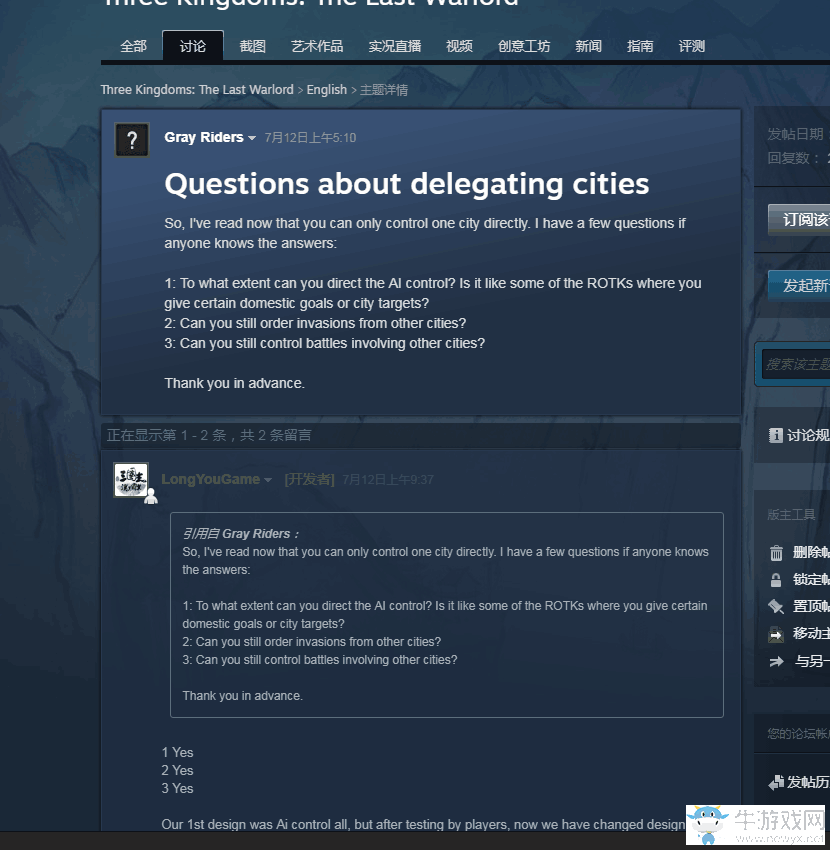Open the 发帖历 post history link
Image resolution: width=830 pixels, height=850 pixels.
click(808, 782)
